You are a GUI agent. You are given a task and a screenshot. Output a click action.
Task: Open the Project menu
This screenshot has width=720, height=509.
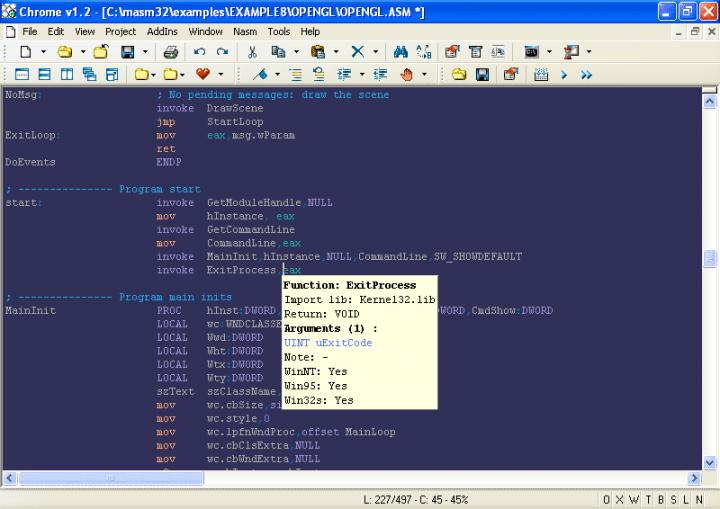[120, 31]
